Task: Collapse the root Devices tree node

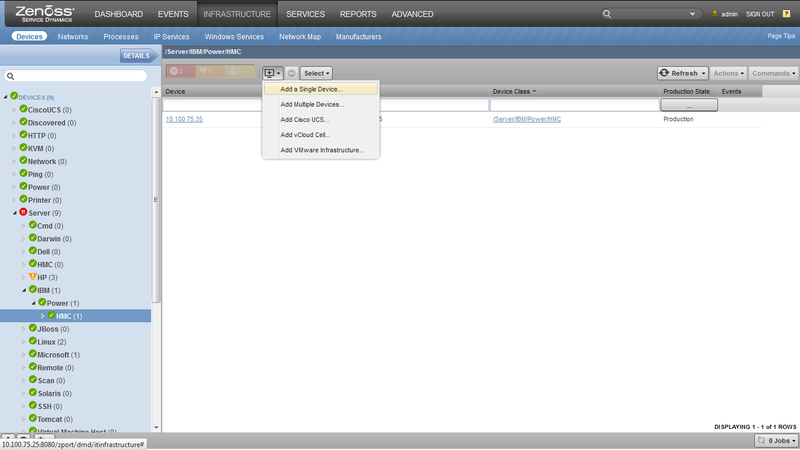Action: coord(6,97)
